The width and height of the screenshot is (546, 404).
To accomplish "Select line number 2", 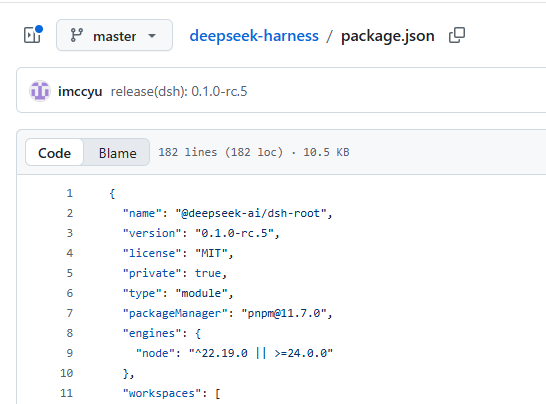I will click(70, 213).
